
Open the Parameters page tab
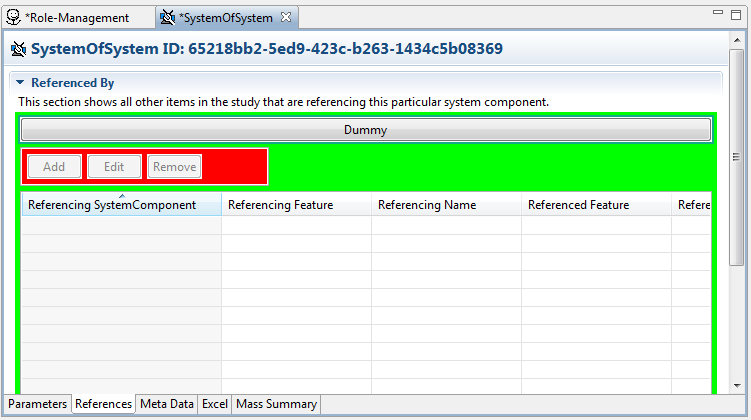[x=37, y=404]
